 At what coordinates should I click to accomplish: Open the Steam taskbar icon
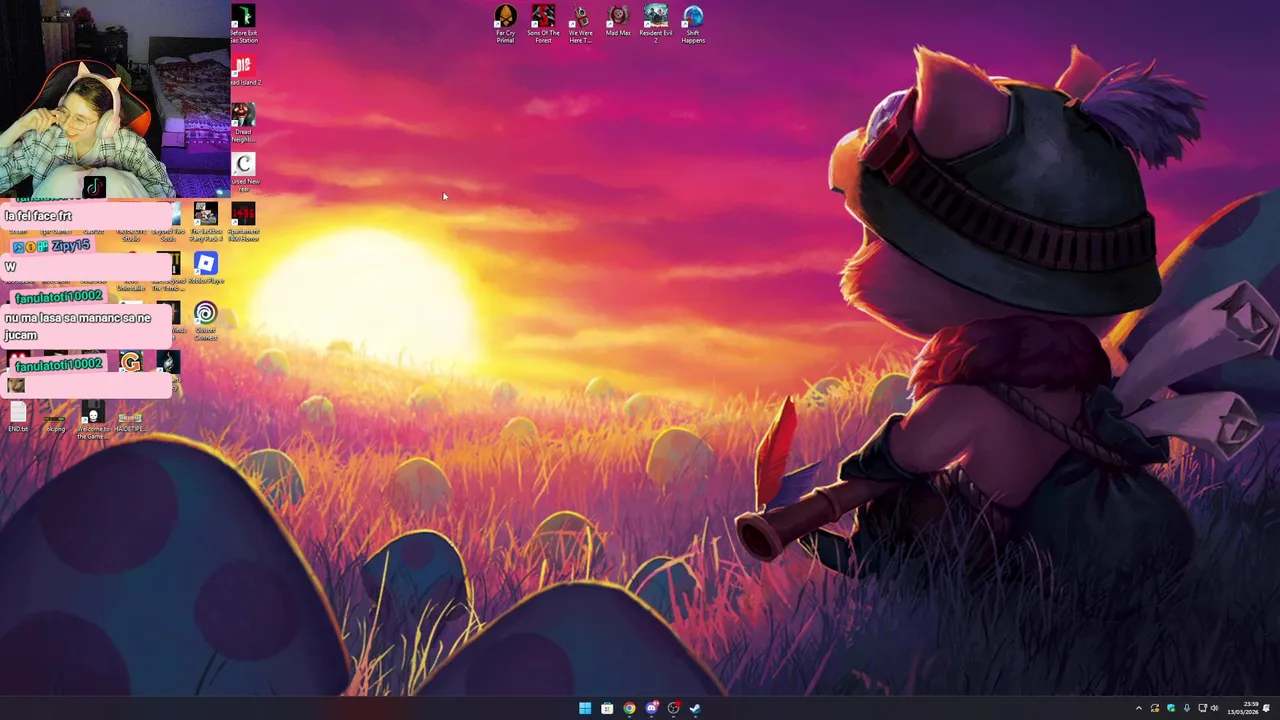(695, 708)
